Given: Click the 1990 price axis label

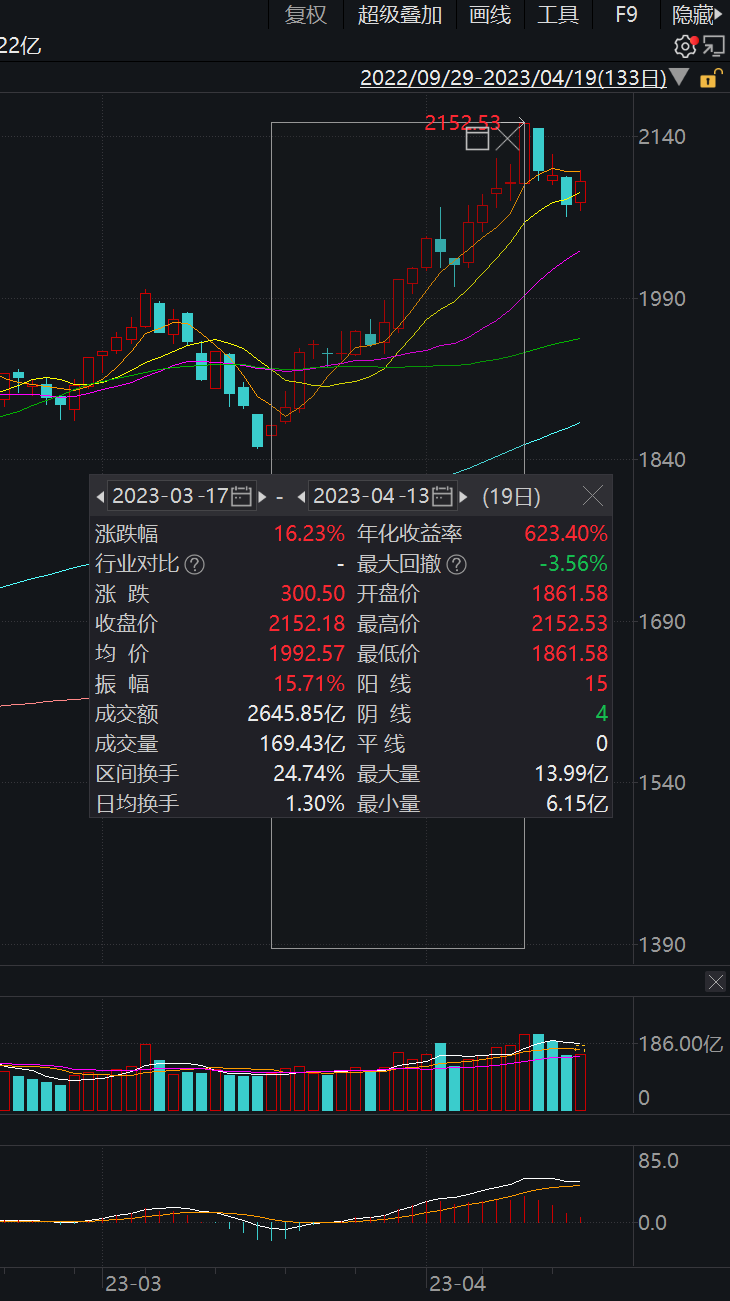Looking at the screenshot, I should pyautogui.click(x=662, y=299).
